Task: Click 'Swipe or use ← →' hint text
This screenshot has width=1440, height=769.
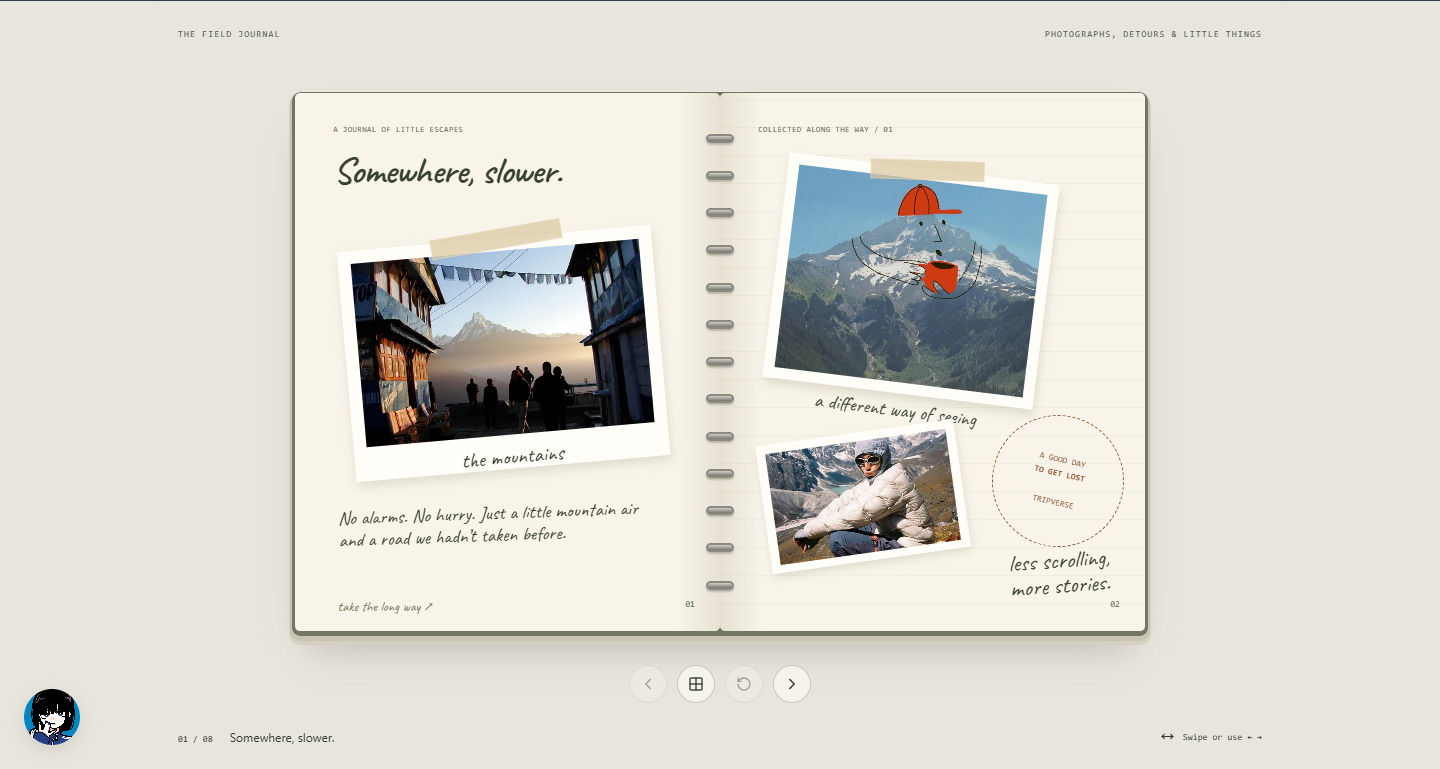Action: point(1222,737)
